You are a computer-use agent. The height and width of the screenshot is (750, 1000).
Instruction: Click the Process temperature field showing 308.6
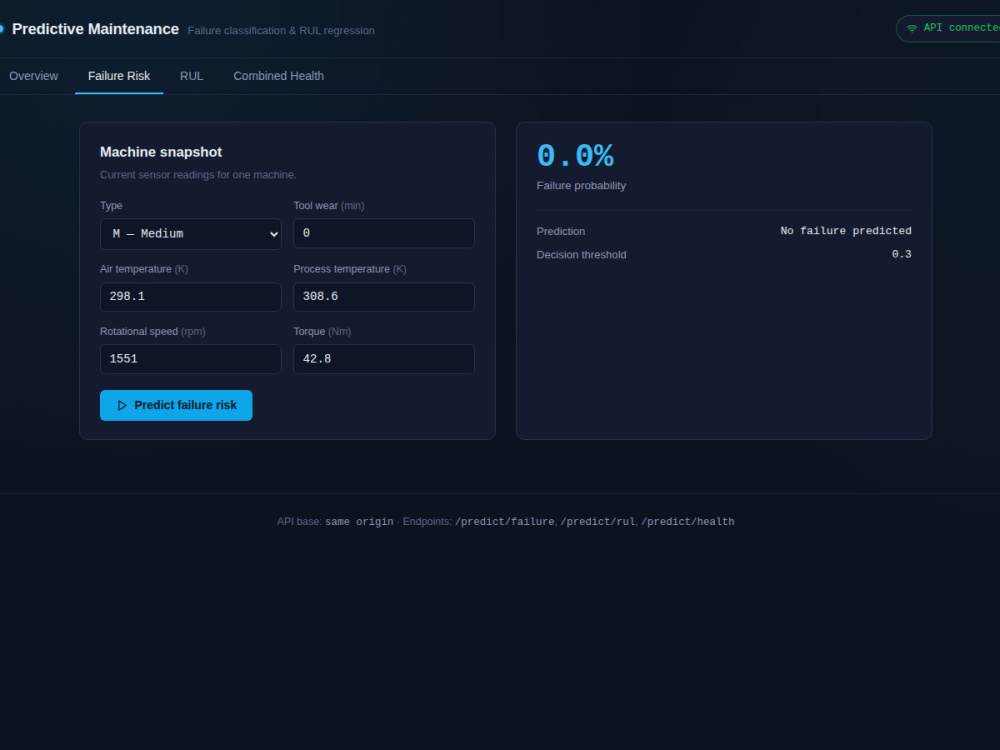(x=384, y=297)
